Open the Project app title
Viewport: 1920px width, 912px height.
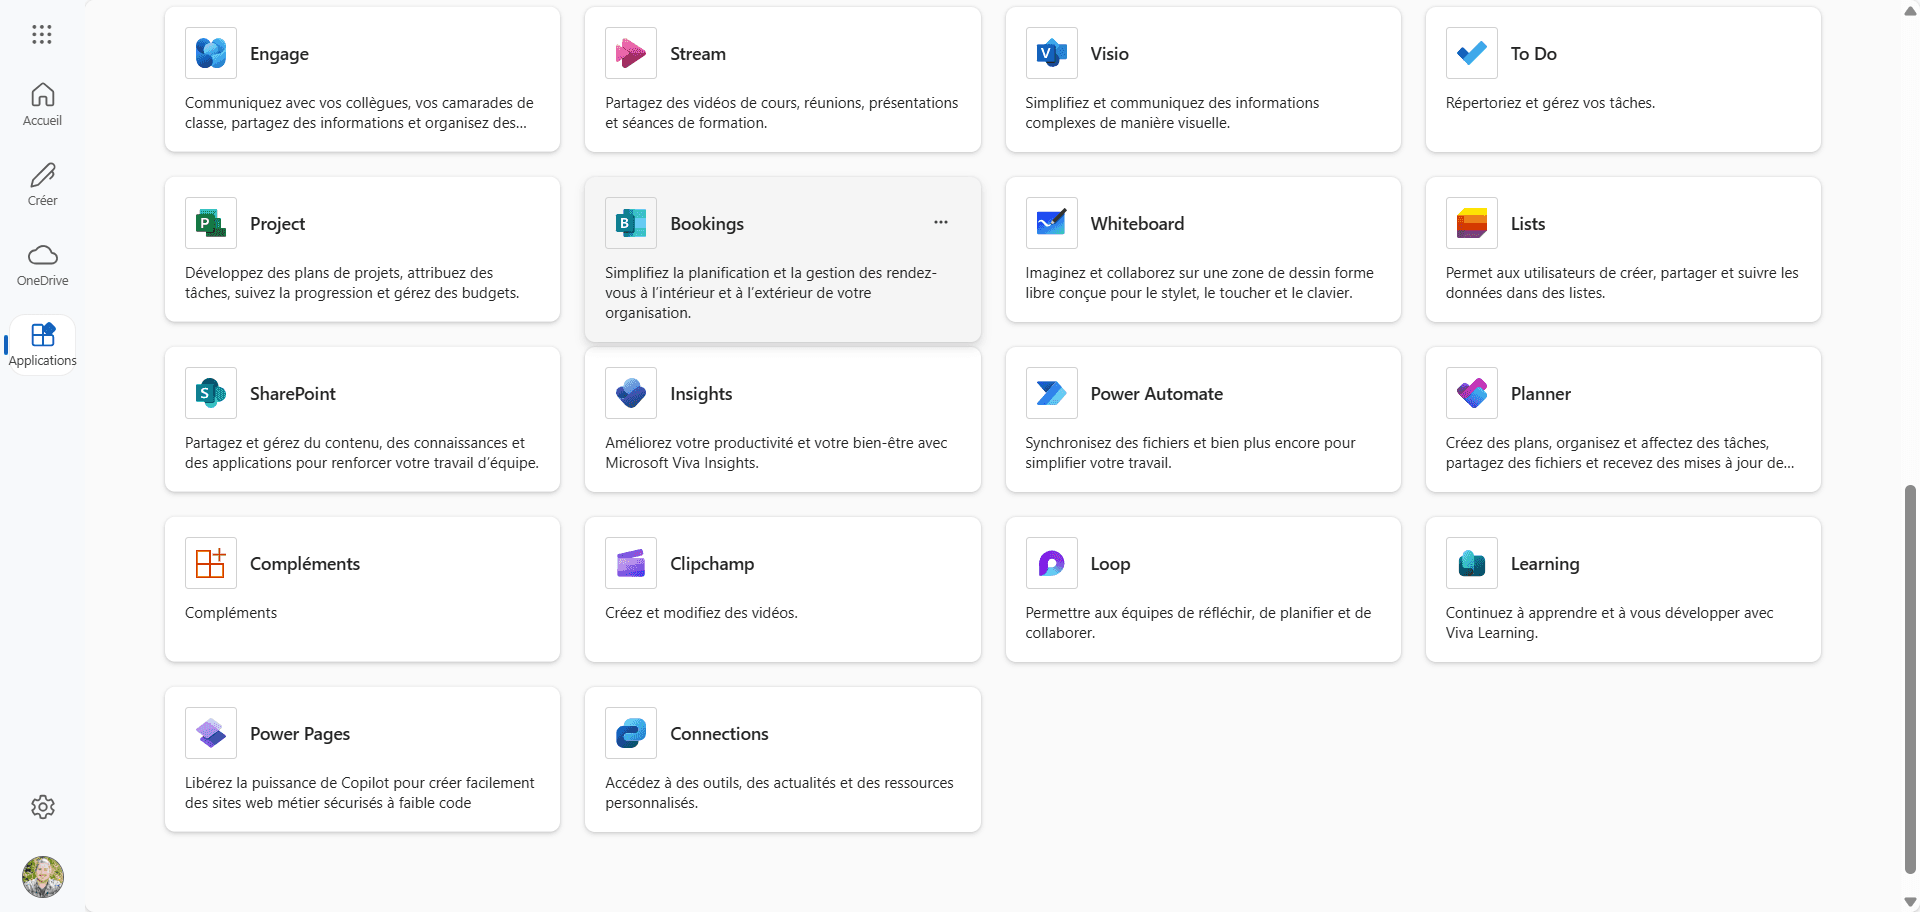pyautogui.click(x=277, y=224)
